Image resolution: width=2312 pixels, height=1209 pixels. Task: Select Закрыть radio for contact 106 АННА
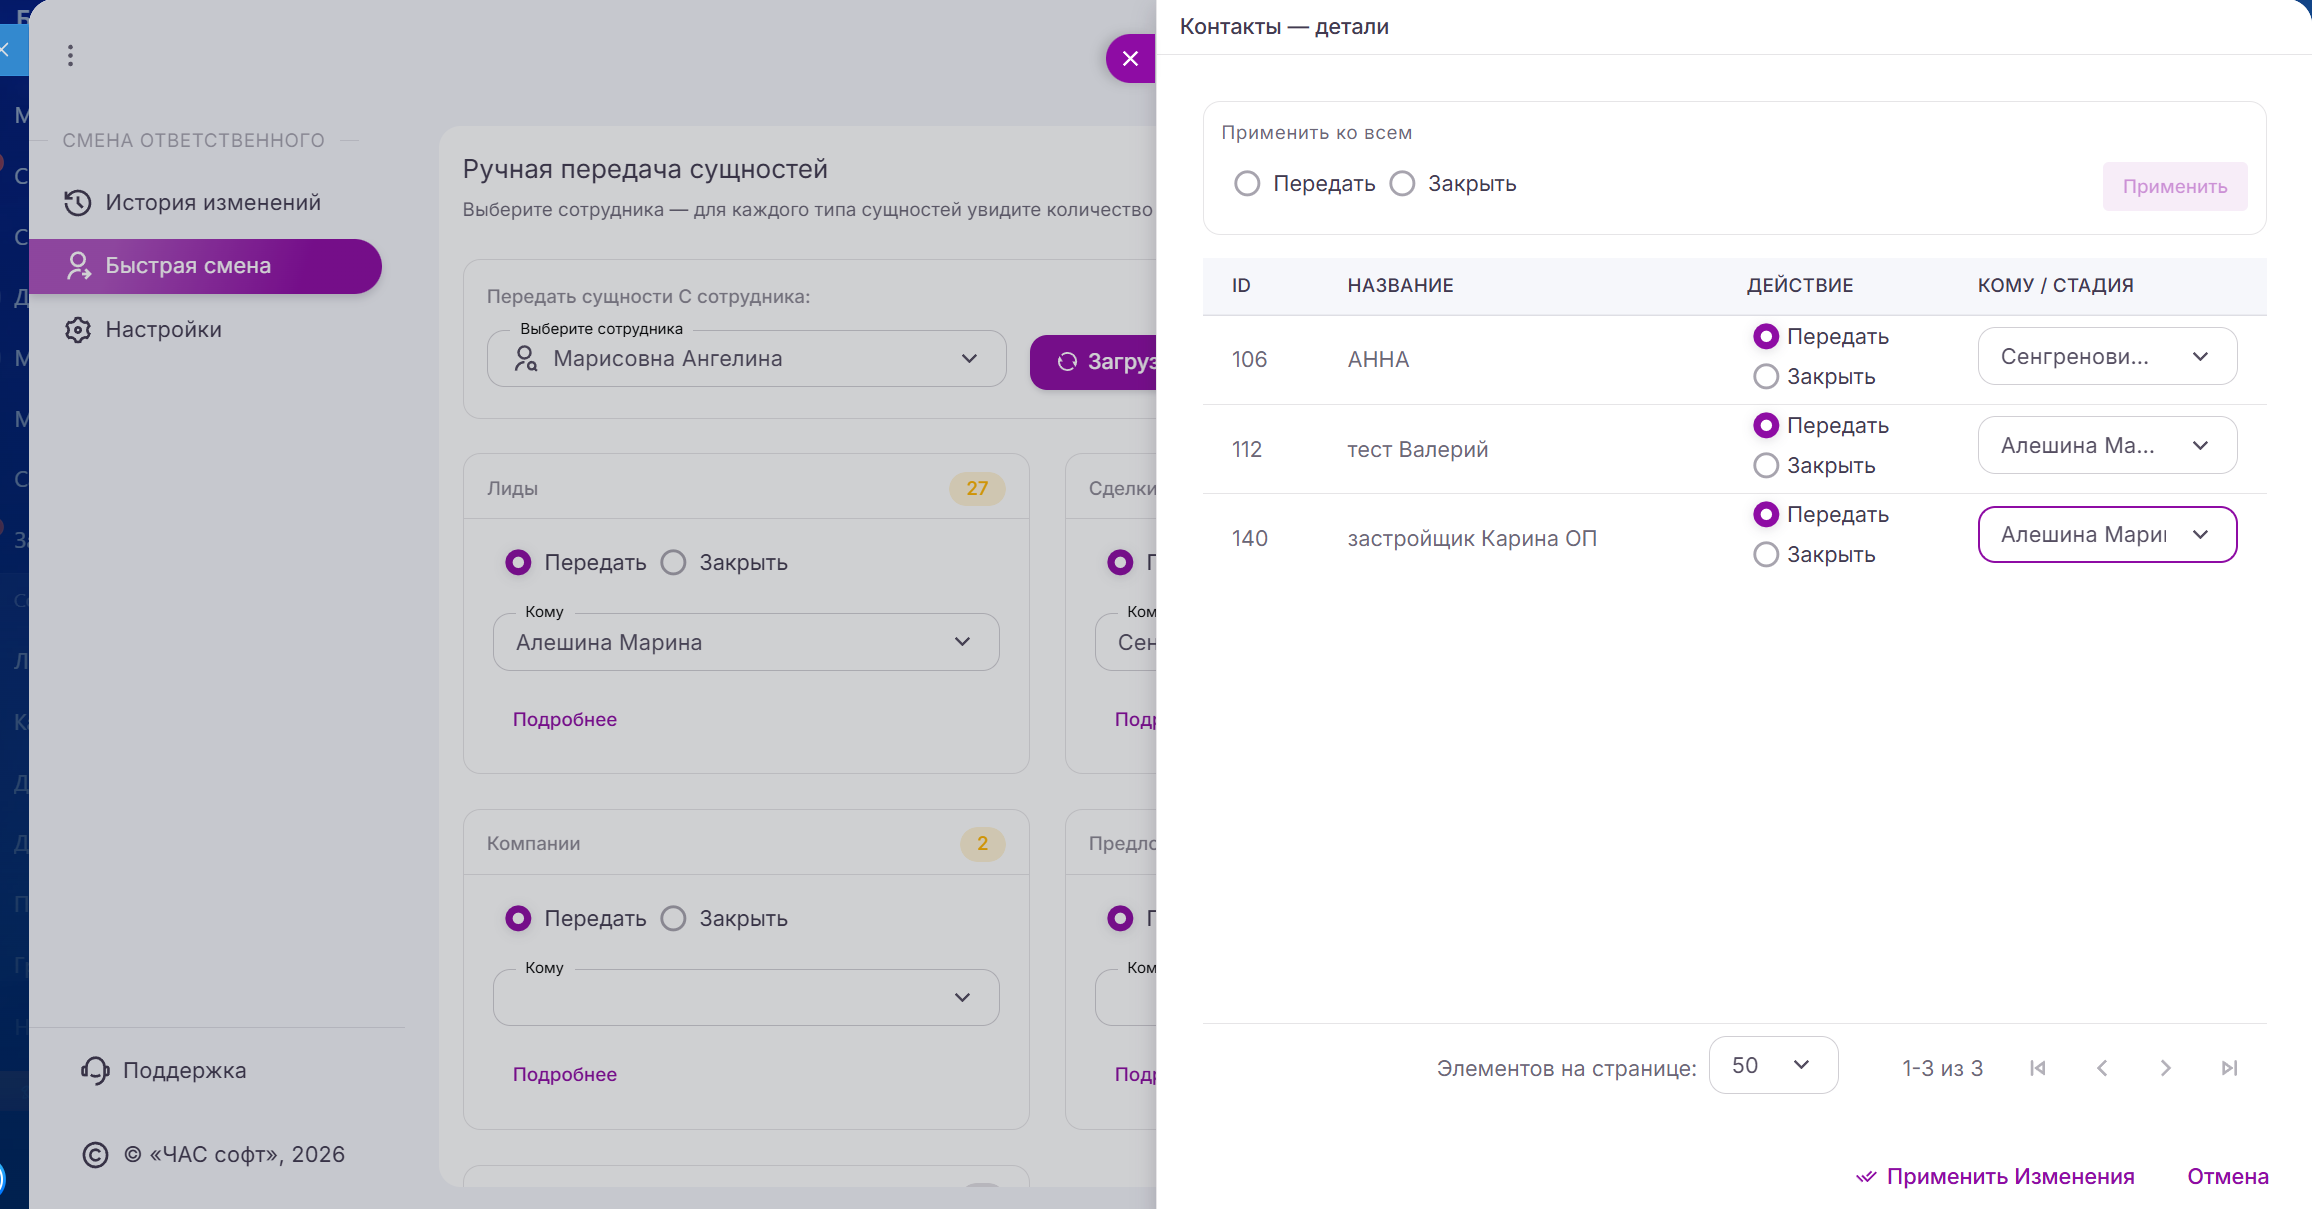click(1766, 377)
